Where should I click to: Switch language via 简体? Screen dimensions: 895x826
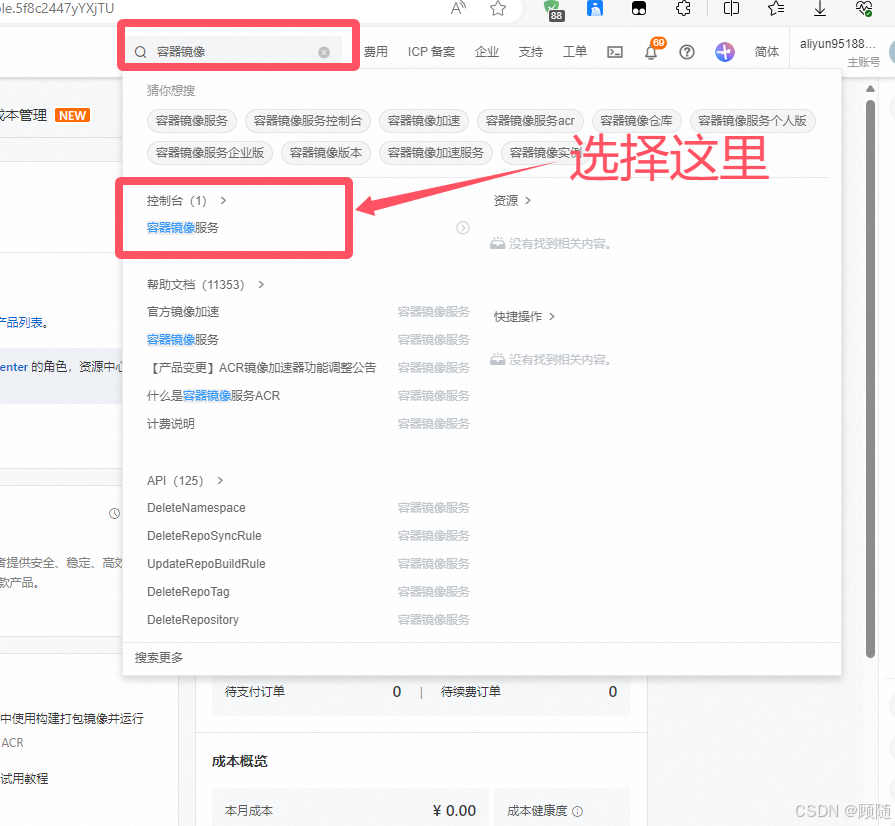(767, 52)
